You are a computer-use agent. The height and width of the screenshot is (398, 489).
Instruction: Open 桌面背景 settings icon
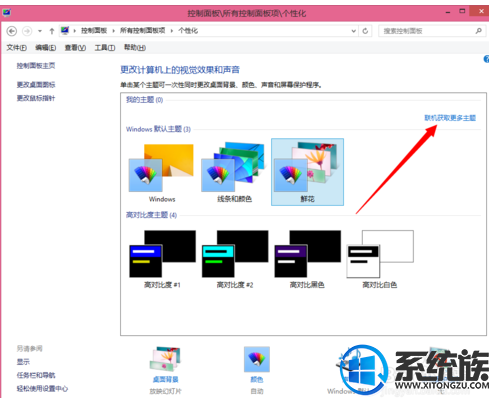(166, 360)
